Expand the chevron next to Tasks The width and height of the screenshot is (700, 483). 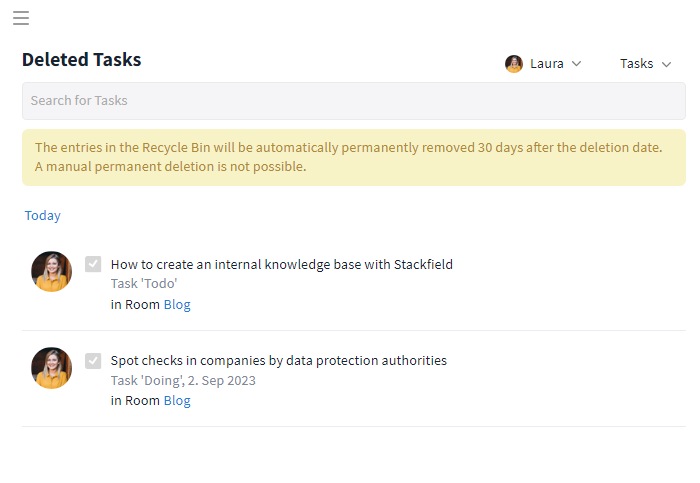pyautogui.click(x=666, y=64)
